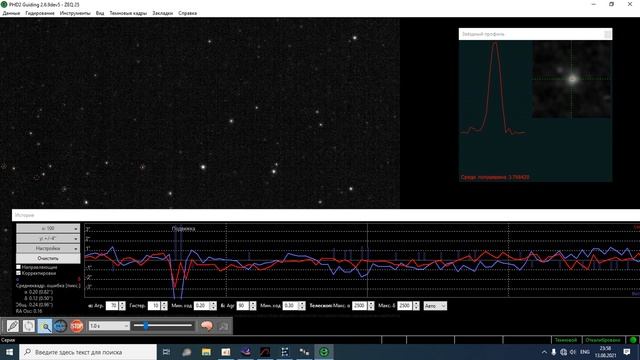Open the Гидирование menu
The image size is (640, 360).
[40, 13]
